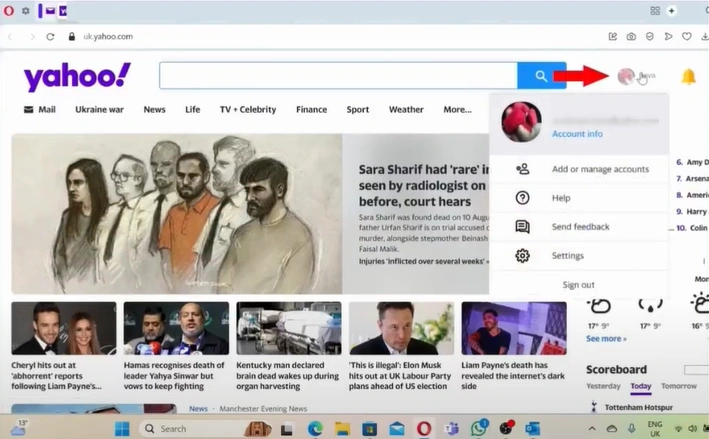Open Sara Sharif headline article
709x439 pixels.
pos(423,185)
